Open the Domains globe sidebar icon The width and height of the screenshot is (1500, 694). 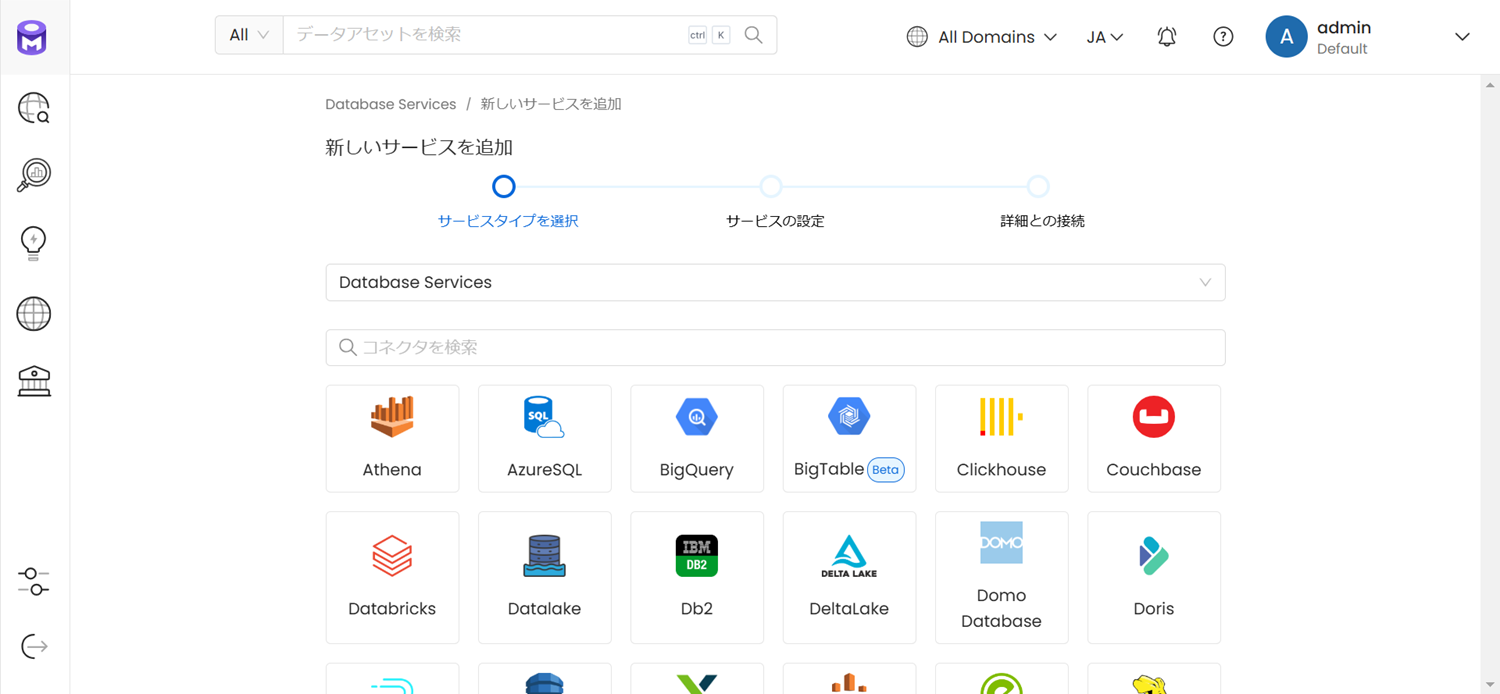point(34,314)
